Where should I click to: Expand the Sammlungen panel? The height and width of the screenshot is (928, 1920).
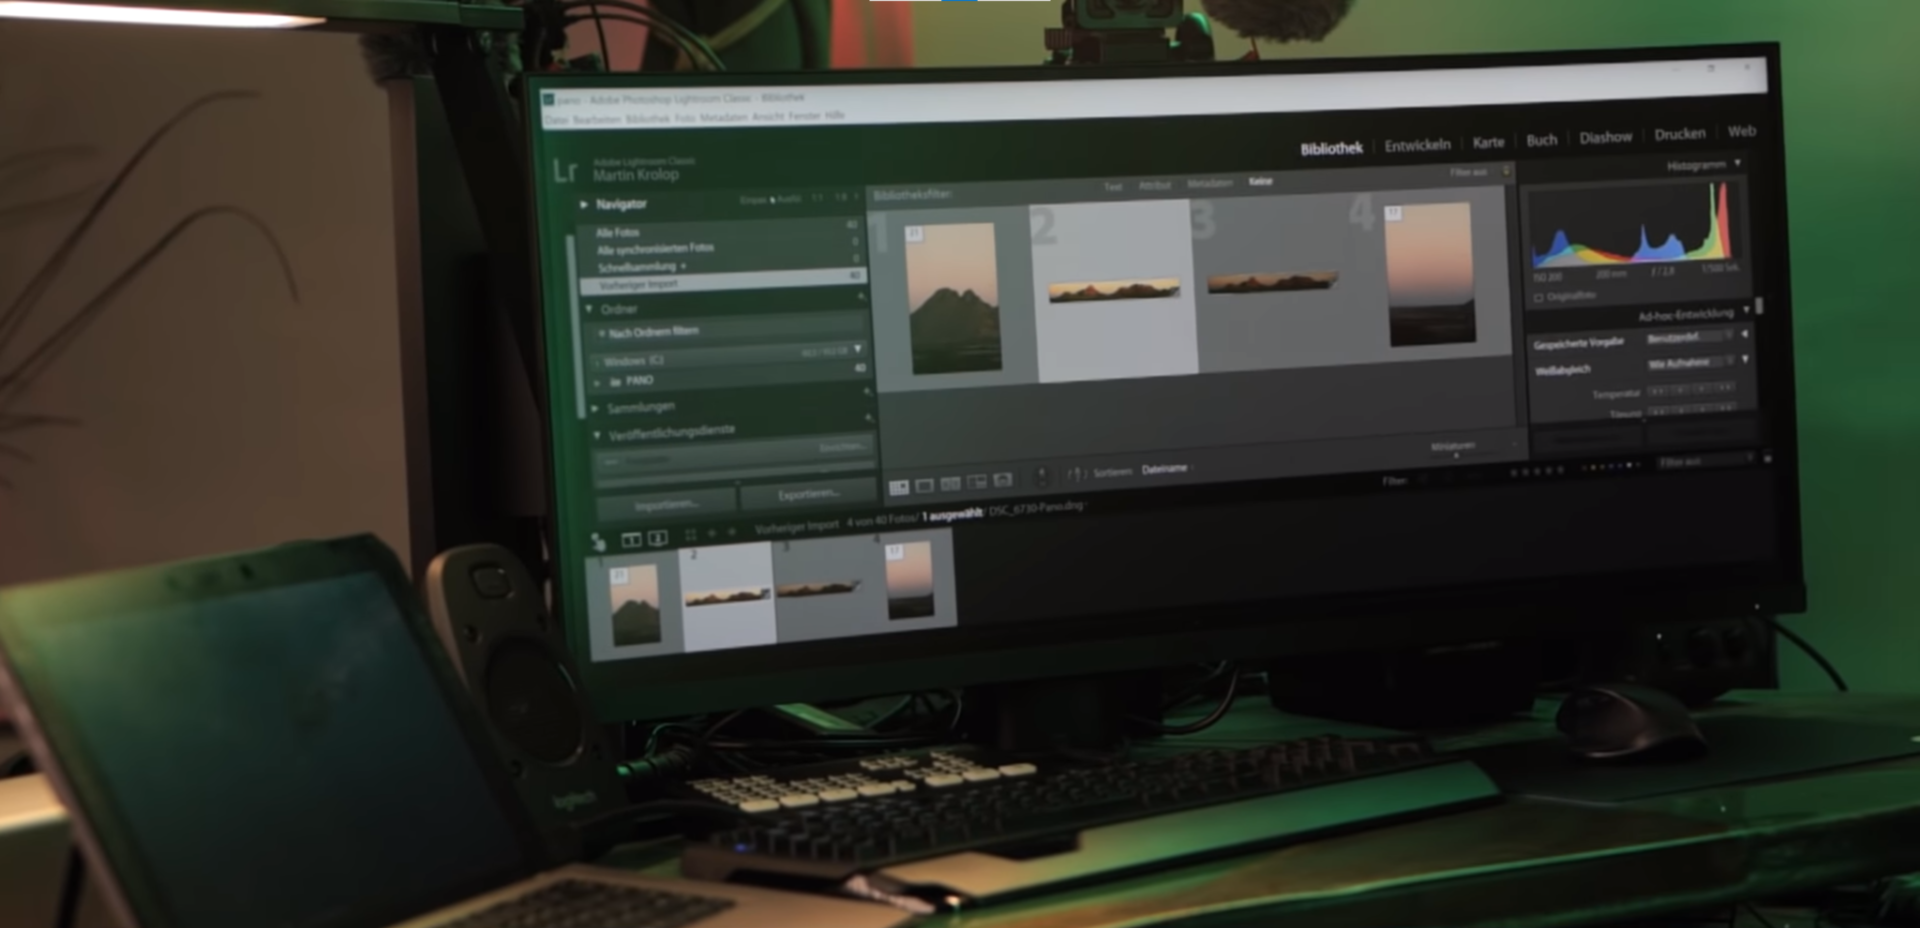(x=595, y=408)
